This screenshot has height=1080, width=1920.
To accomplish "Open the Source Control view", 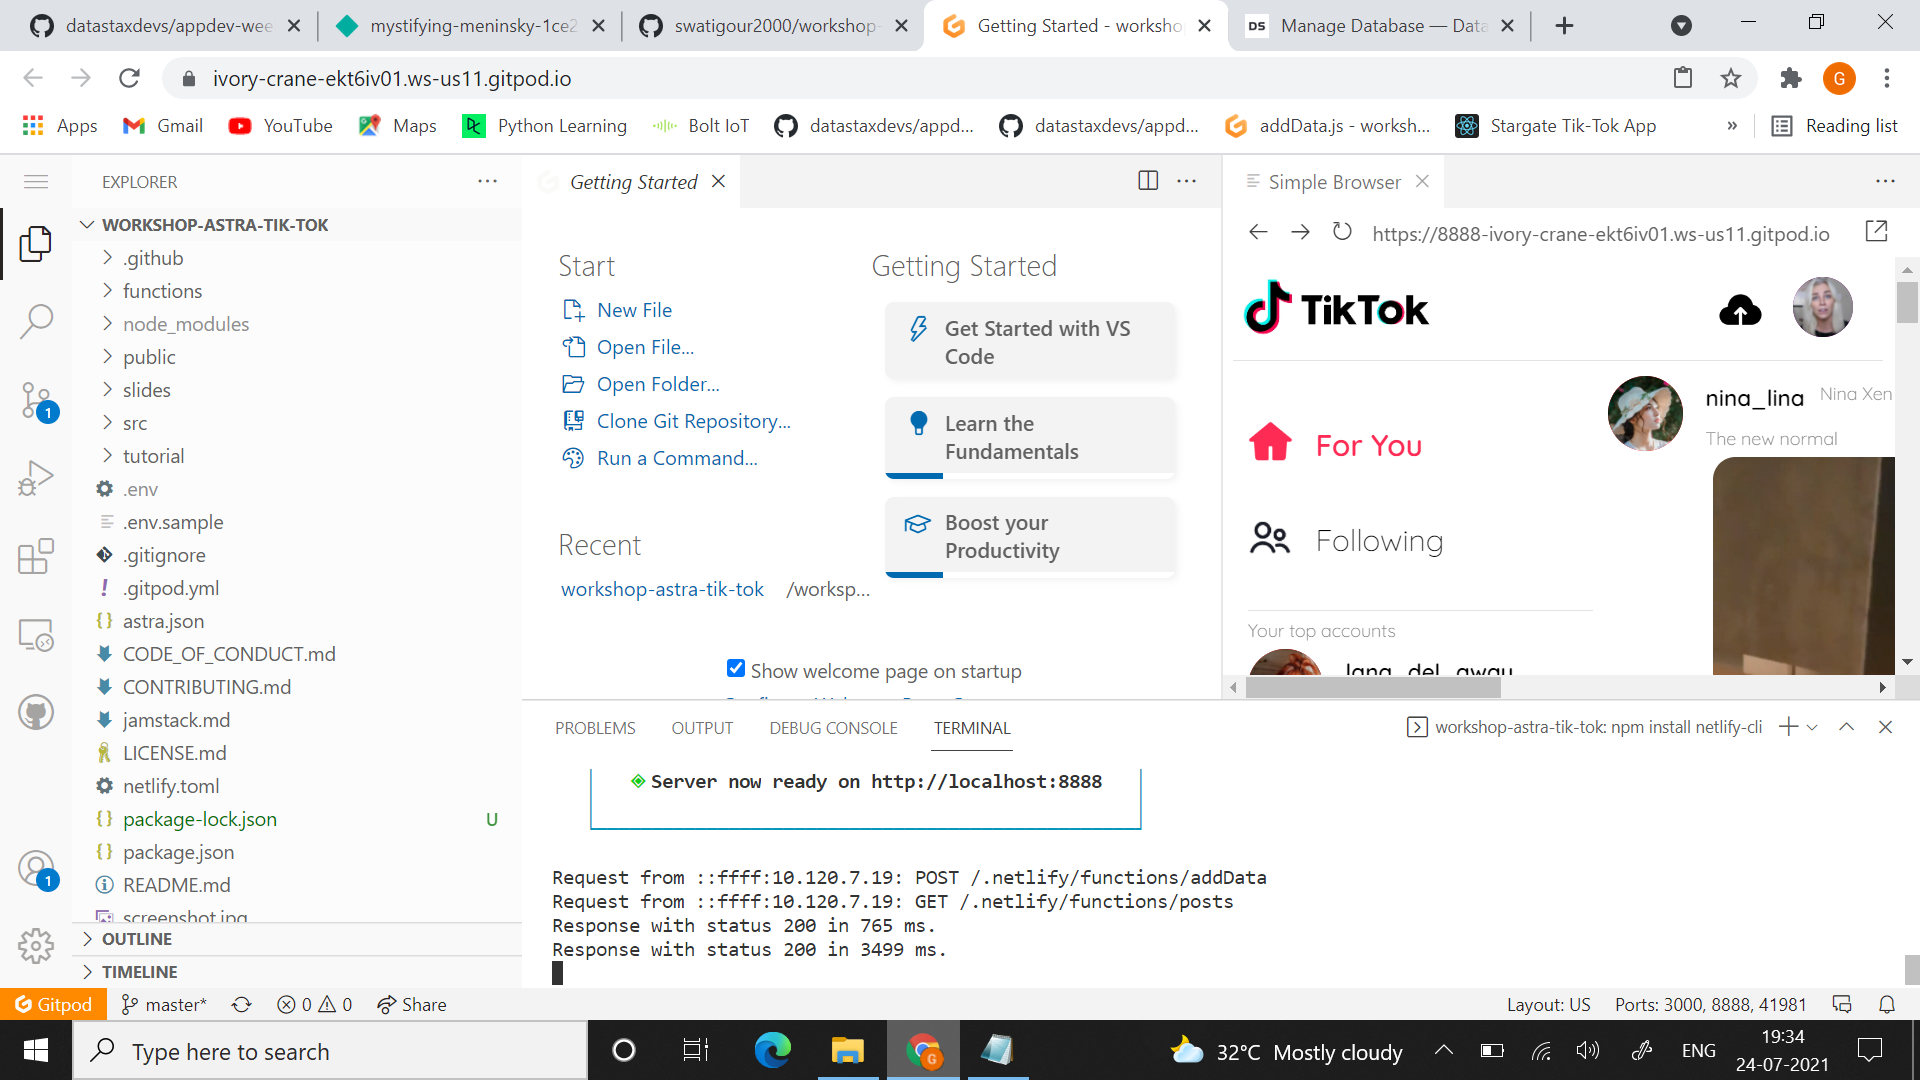I will pos(37,400).
